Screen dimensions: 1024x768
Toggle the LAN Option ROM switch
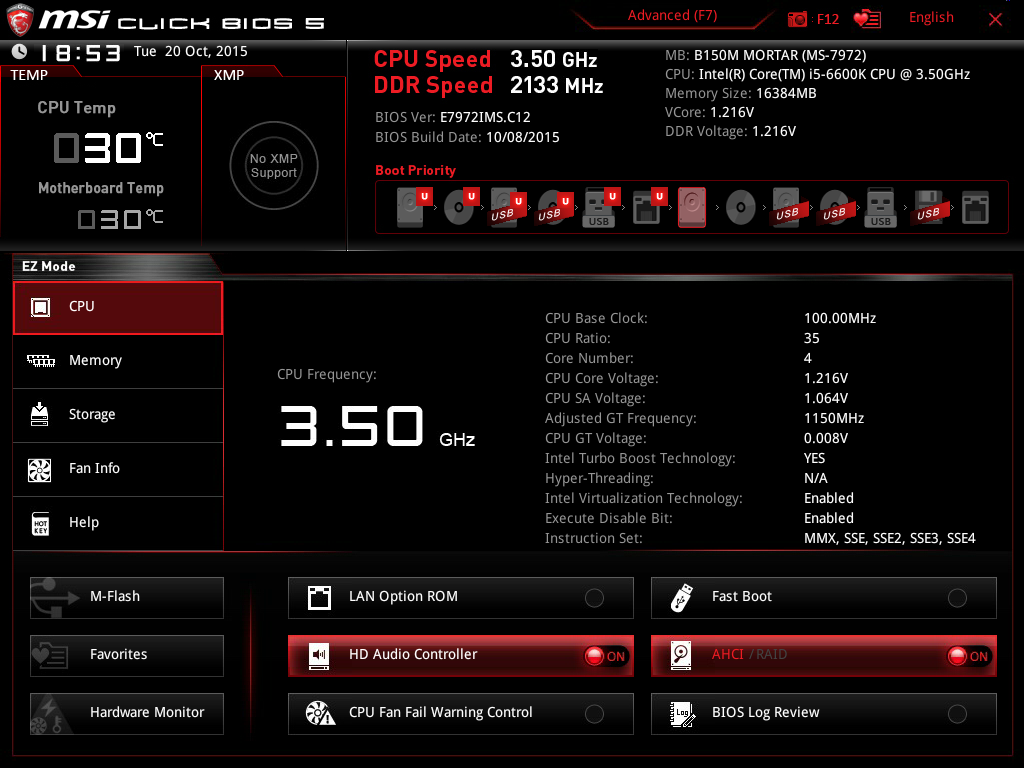coord(594,598)
